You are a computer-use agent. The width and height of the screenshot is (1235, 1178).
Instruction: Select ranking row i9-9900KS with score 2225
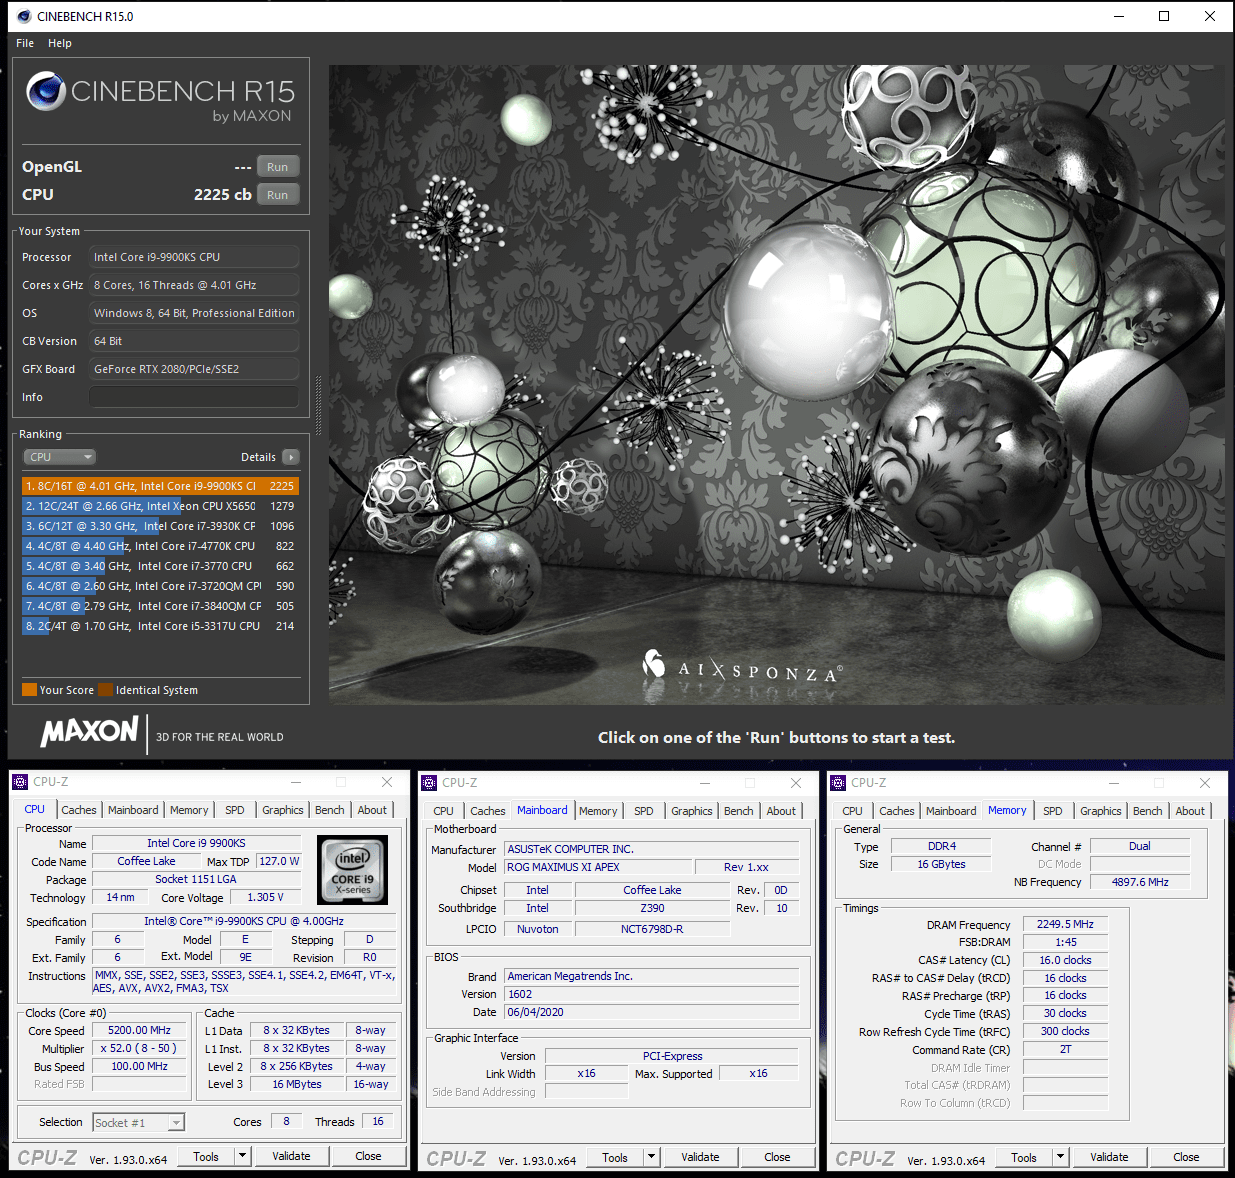(160, 486)
